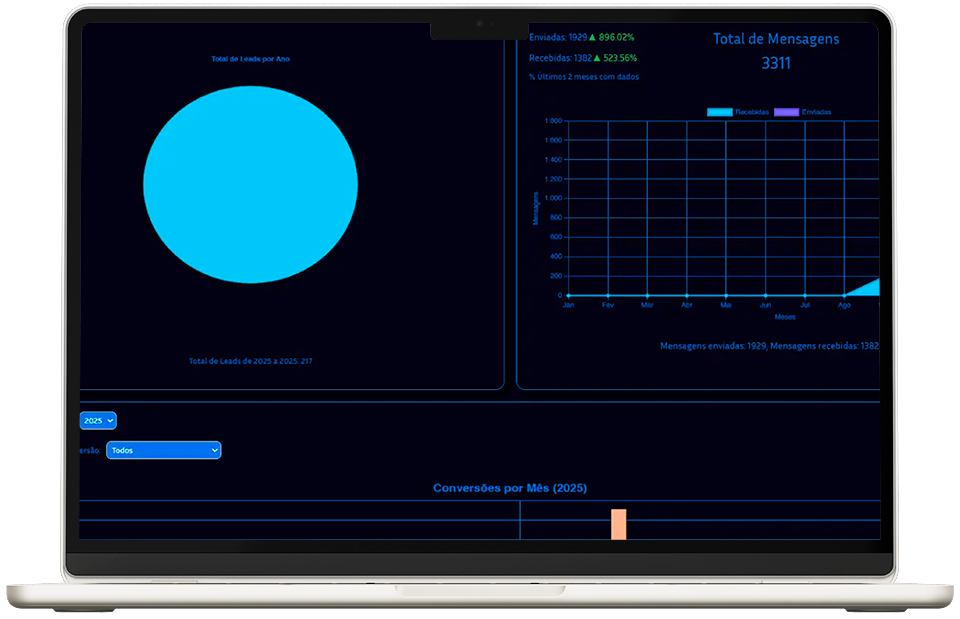Click the 3311 total messages number
The width and height of the screenshot is (960, 619).
tap(776, 63)
